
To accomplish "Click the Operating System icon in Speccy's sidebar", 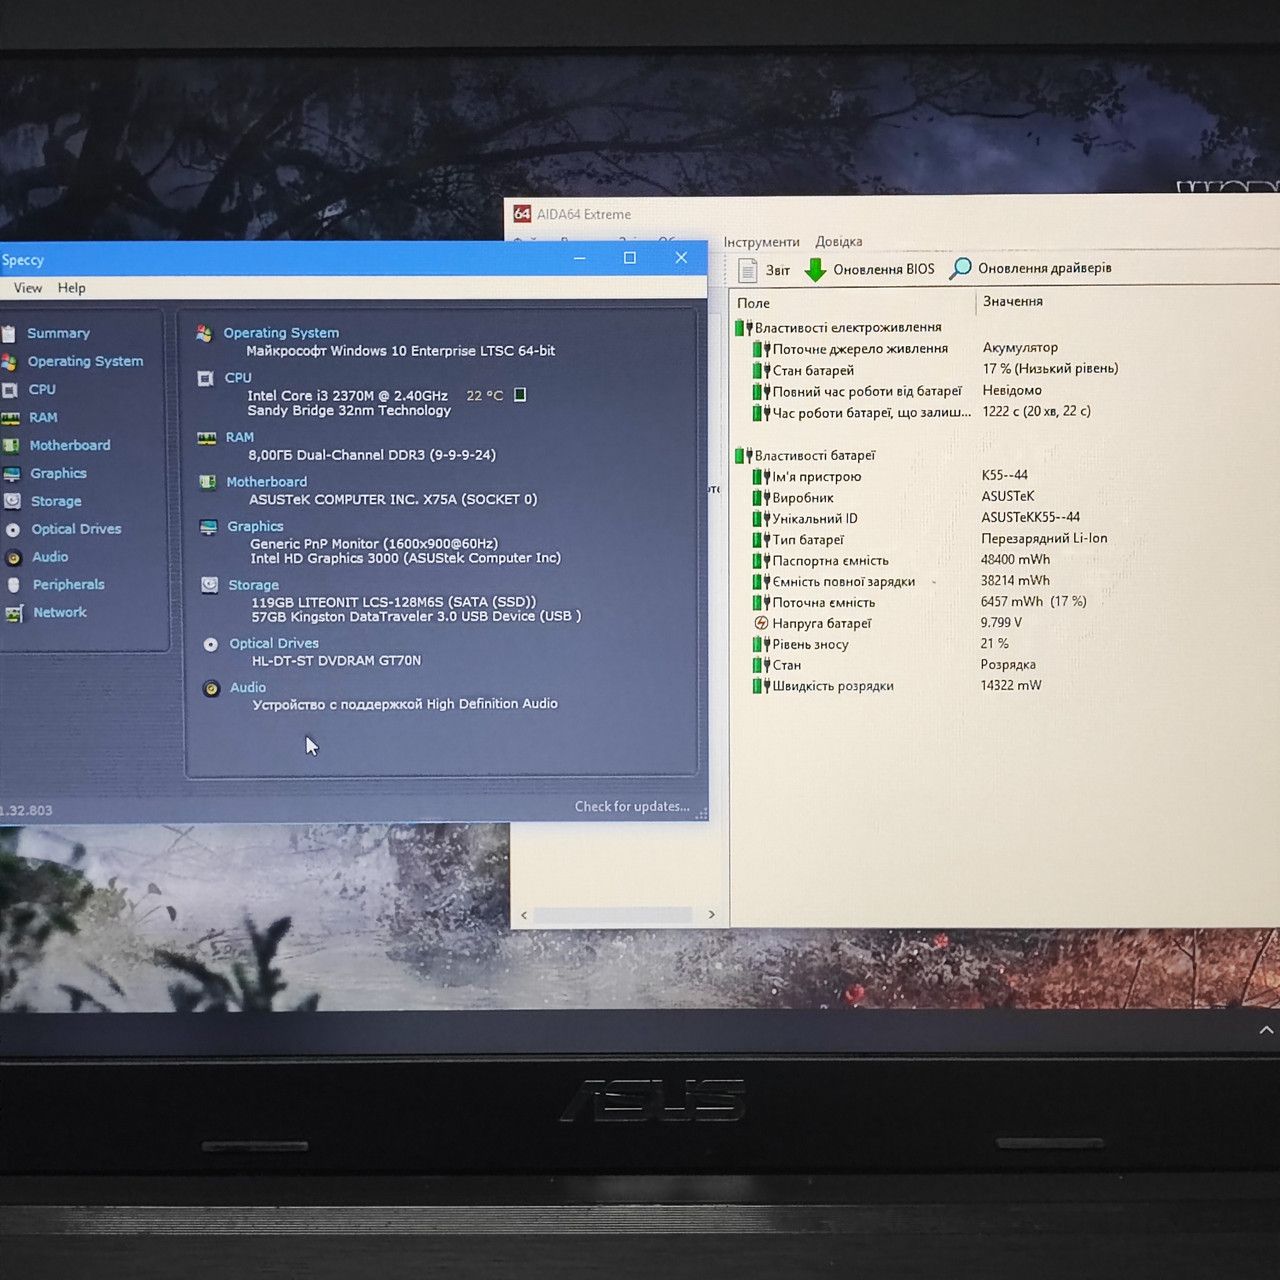I will point(9,362).
